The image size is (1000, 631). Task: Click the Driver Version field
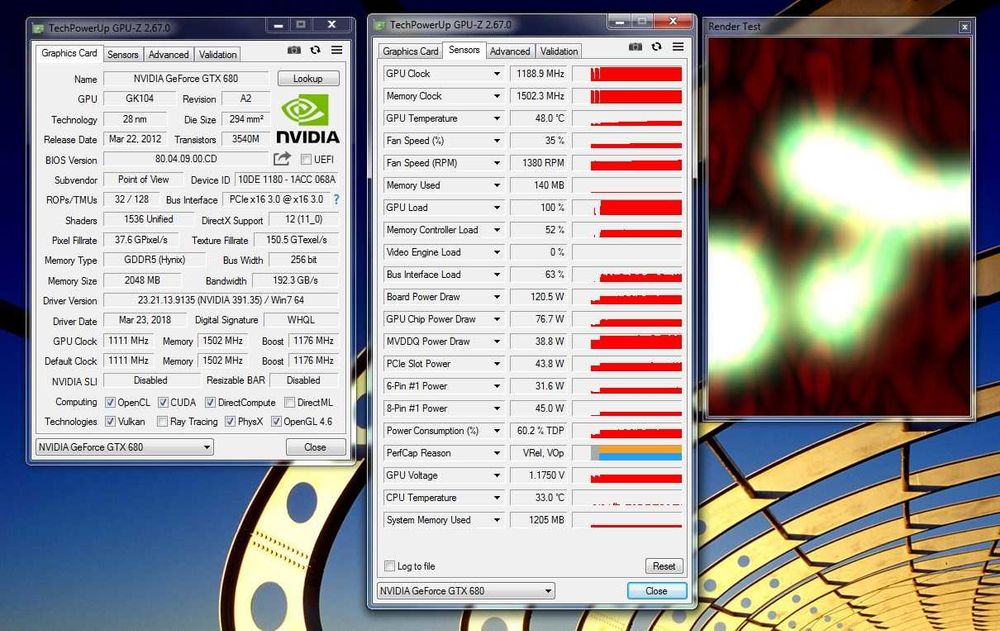click(x=221, y=300)
